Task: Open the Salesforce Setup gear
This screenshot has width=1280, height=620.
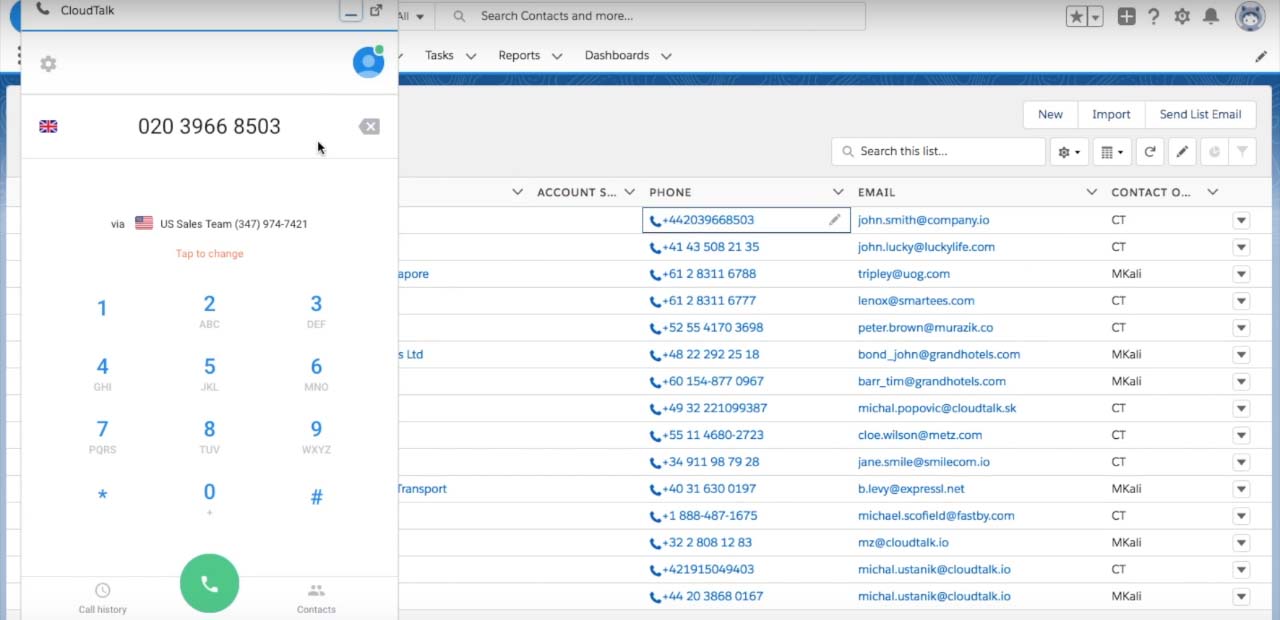Action: click(x=1181, y=16)
